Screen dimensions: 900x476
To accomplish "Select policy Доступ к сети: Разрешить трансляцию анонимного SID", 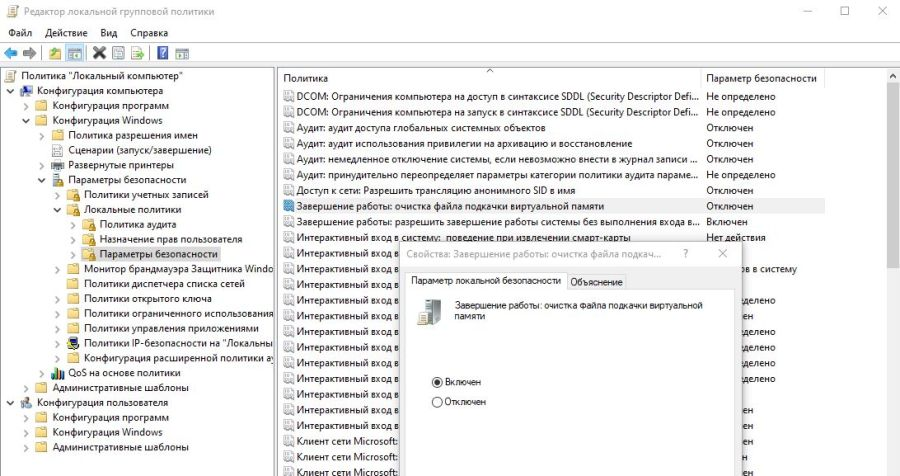I will (x=436, y=191).
